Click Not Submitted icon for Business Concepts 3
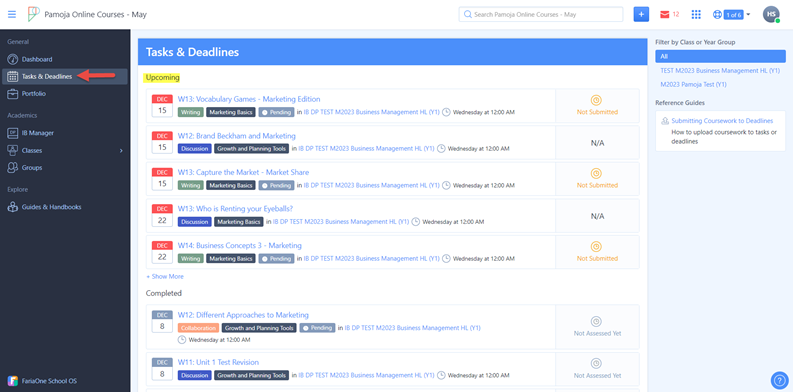Image resolution: width=793 pixels, height=392 pixels. click(596, 246)
